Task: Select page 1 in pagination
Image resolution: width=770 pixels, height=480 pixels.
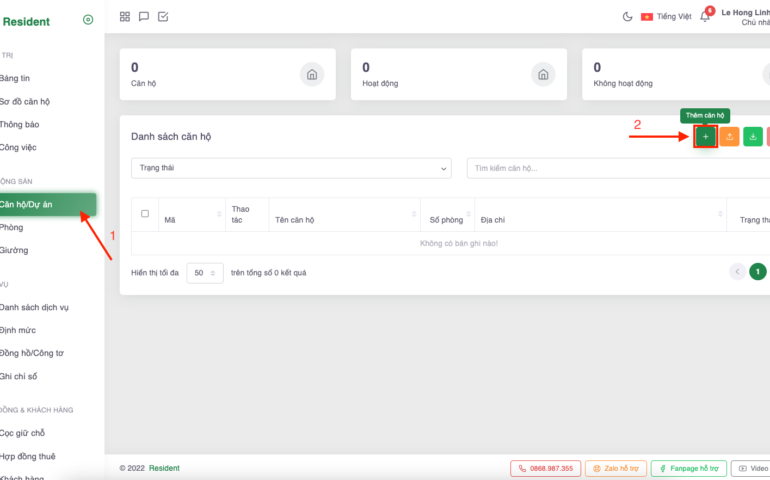Action: coord(758,271)
